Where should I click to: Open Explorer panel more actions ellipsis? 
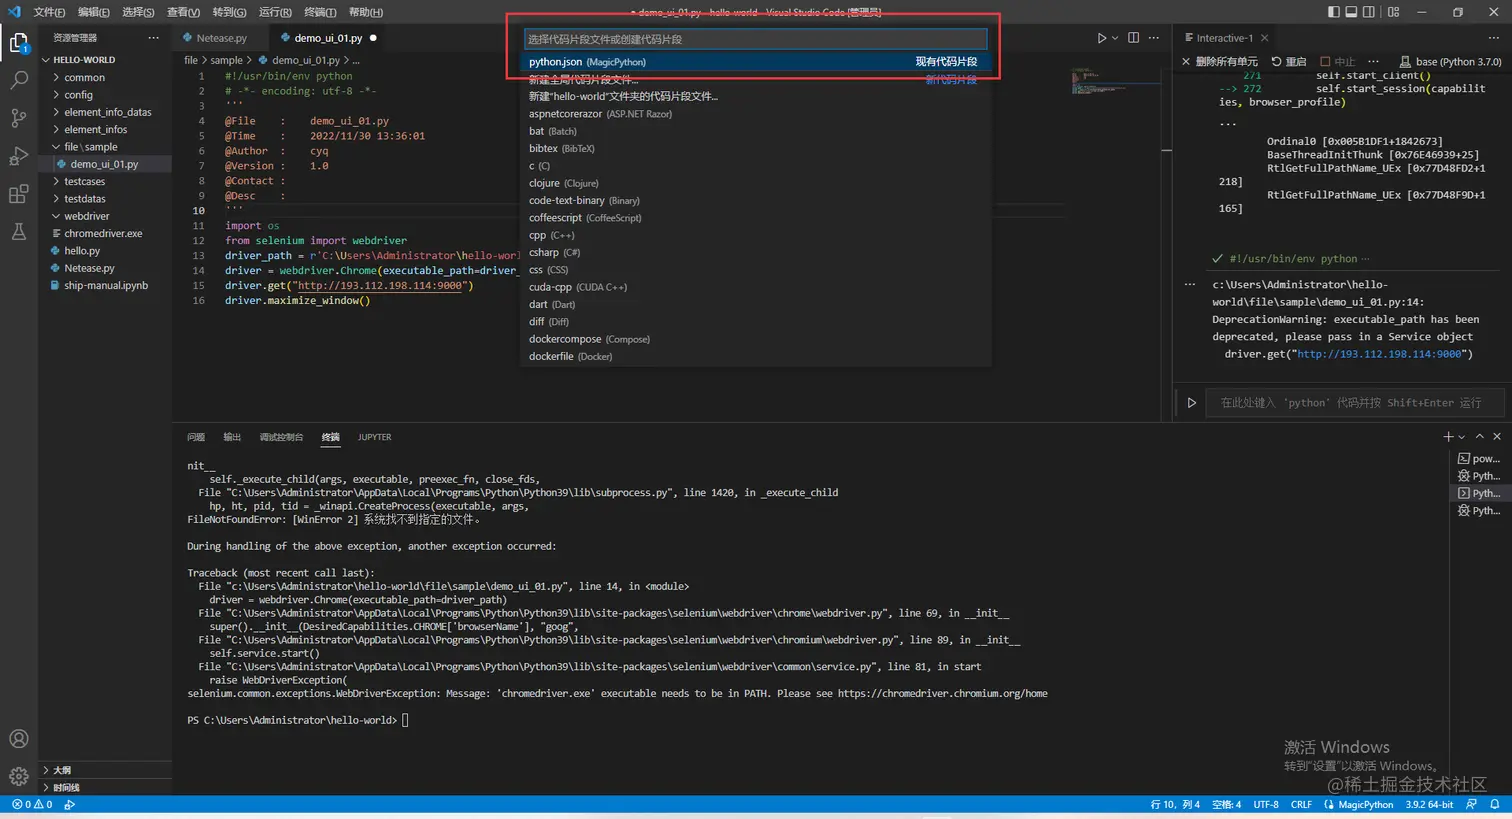click(153, 38)
